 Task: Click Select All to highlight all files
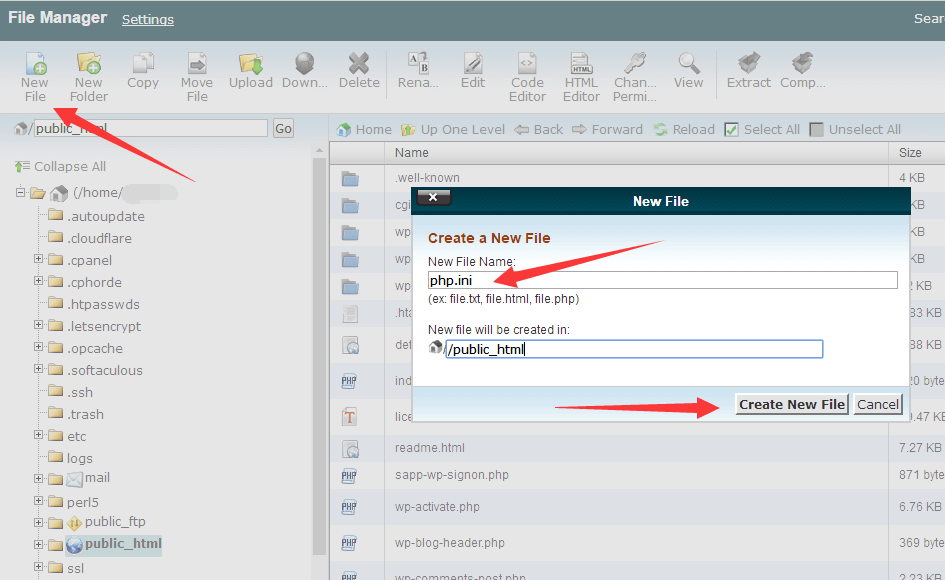point(770,129)
